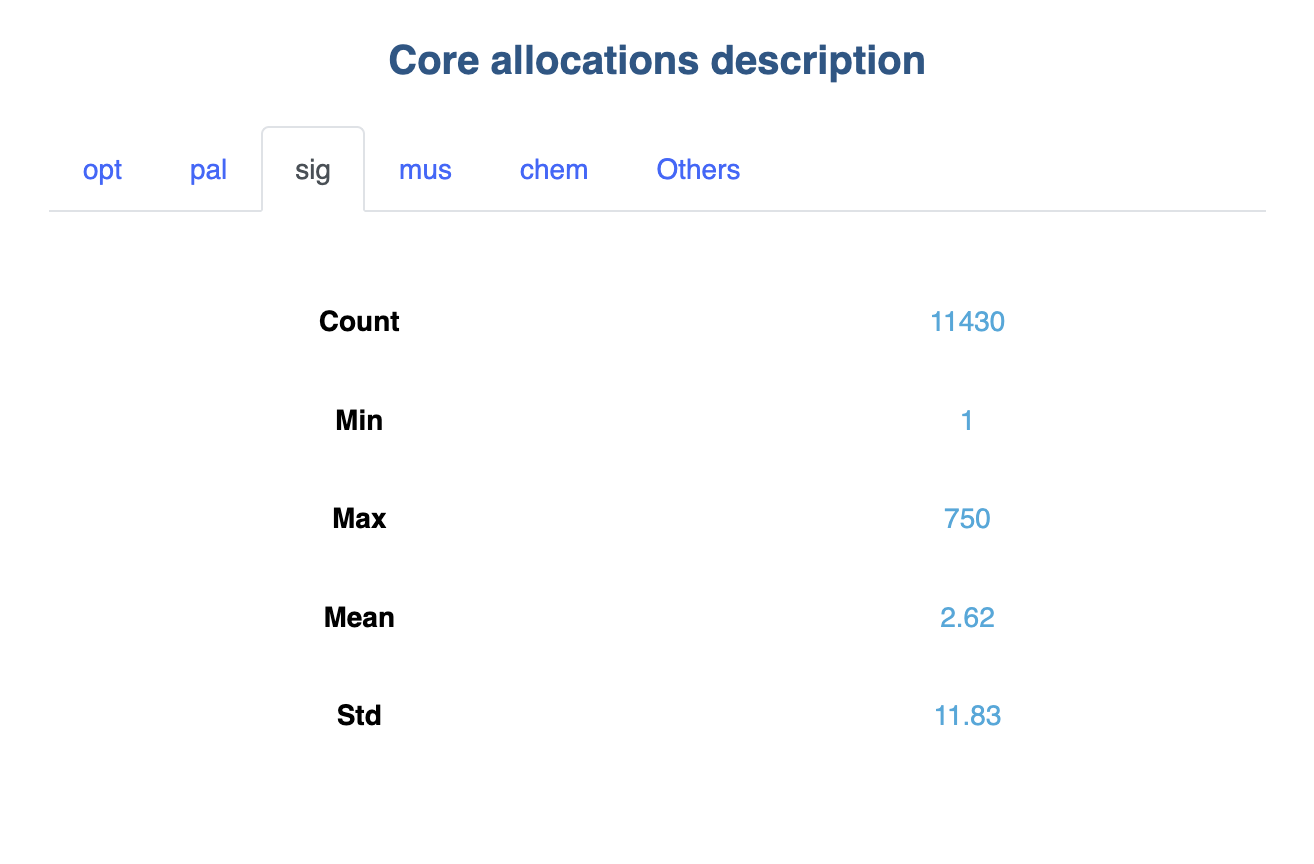The height and width of the screenshot is (864, 1314).
Task: Show the Others tab
Action: pos(698,170)
